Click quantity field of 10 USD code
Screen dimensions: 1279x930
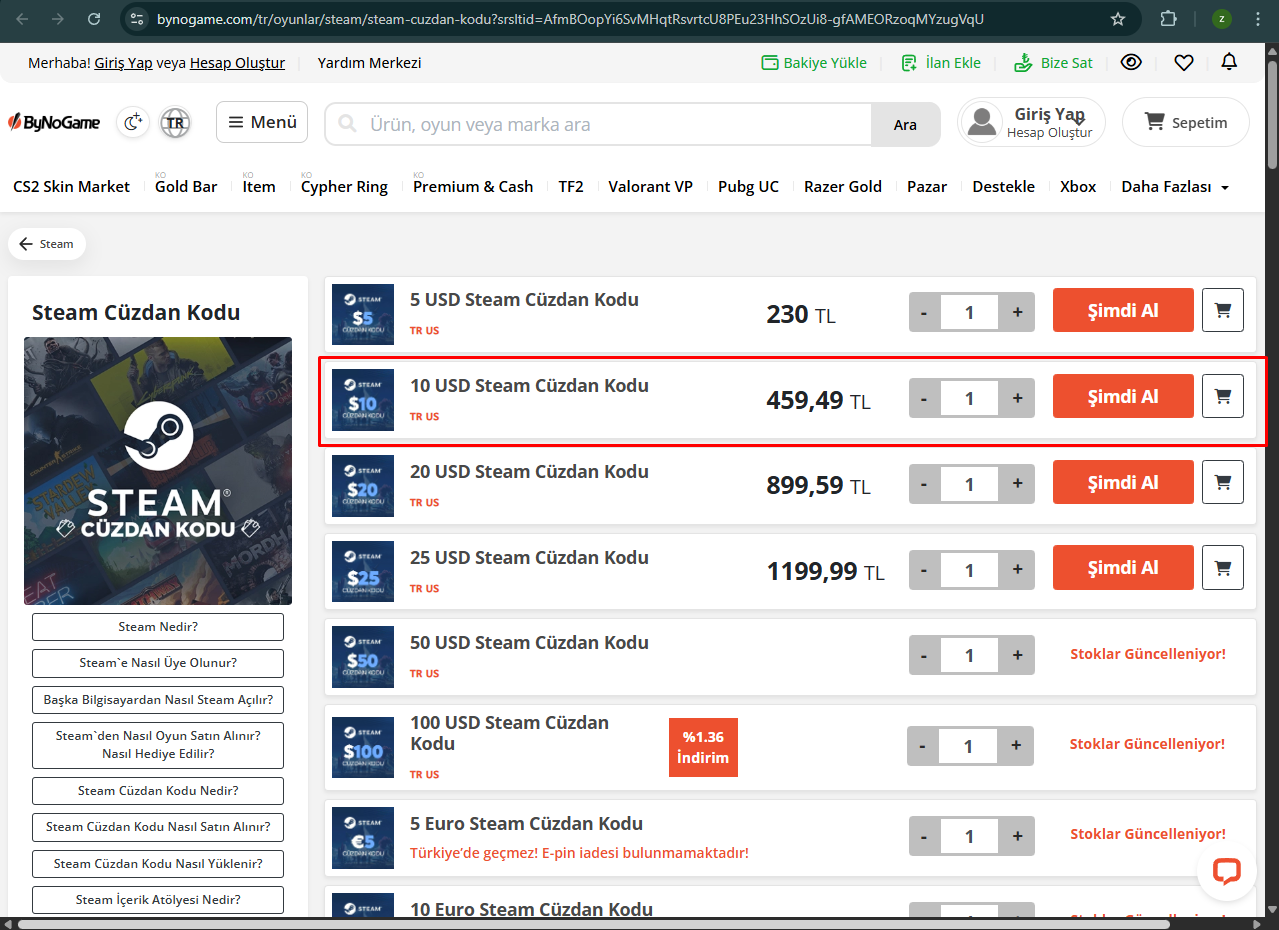(969, 398)
